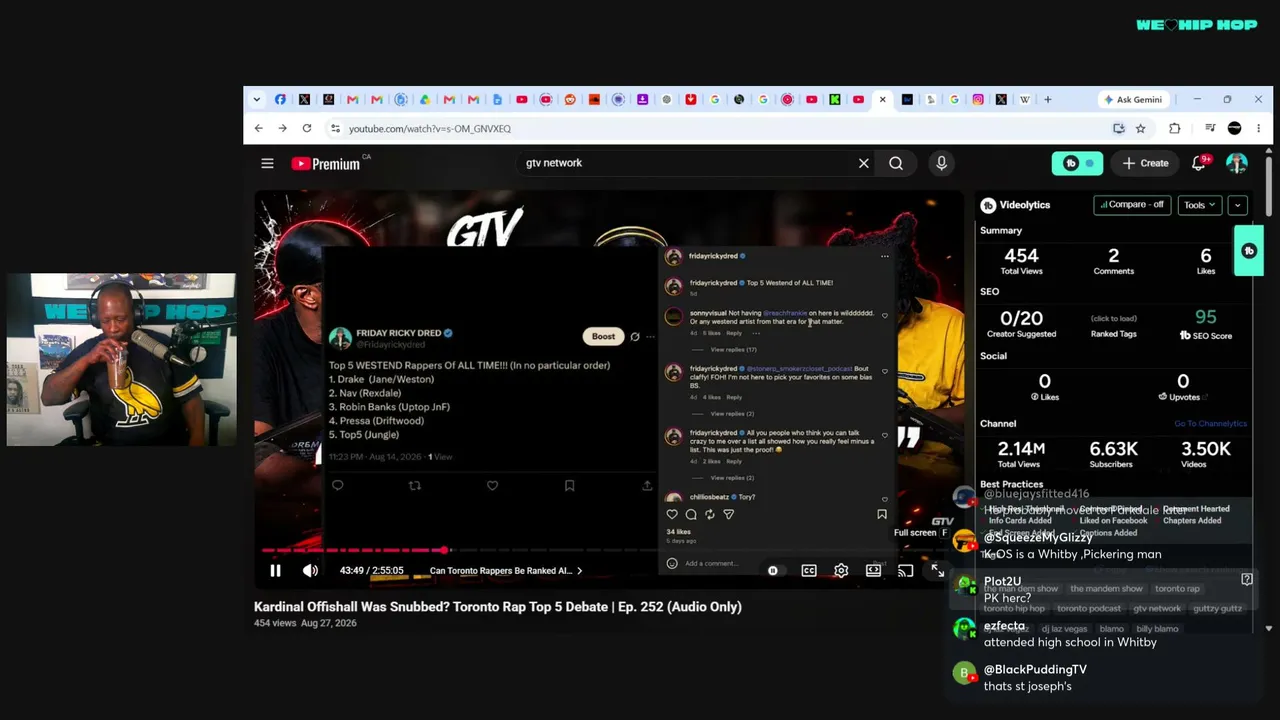Screen dimensions: 1280x720
Task: Open Ask Gemini
Action: coord(1133,99)
